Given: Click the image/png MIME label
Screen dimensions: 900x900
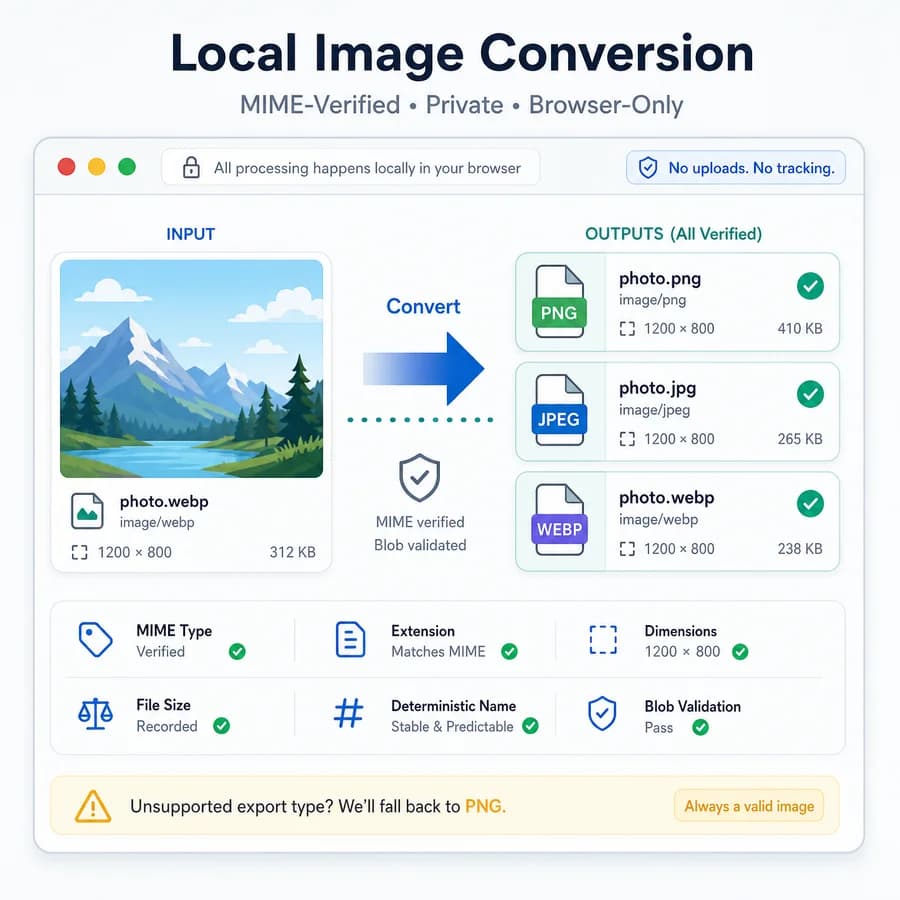Looking at the screenshot, I should [x=652, y=300].
